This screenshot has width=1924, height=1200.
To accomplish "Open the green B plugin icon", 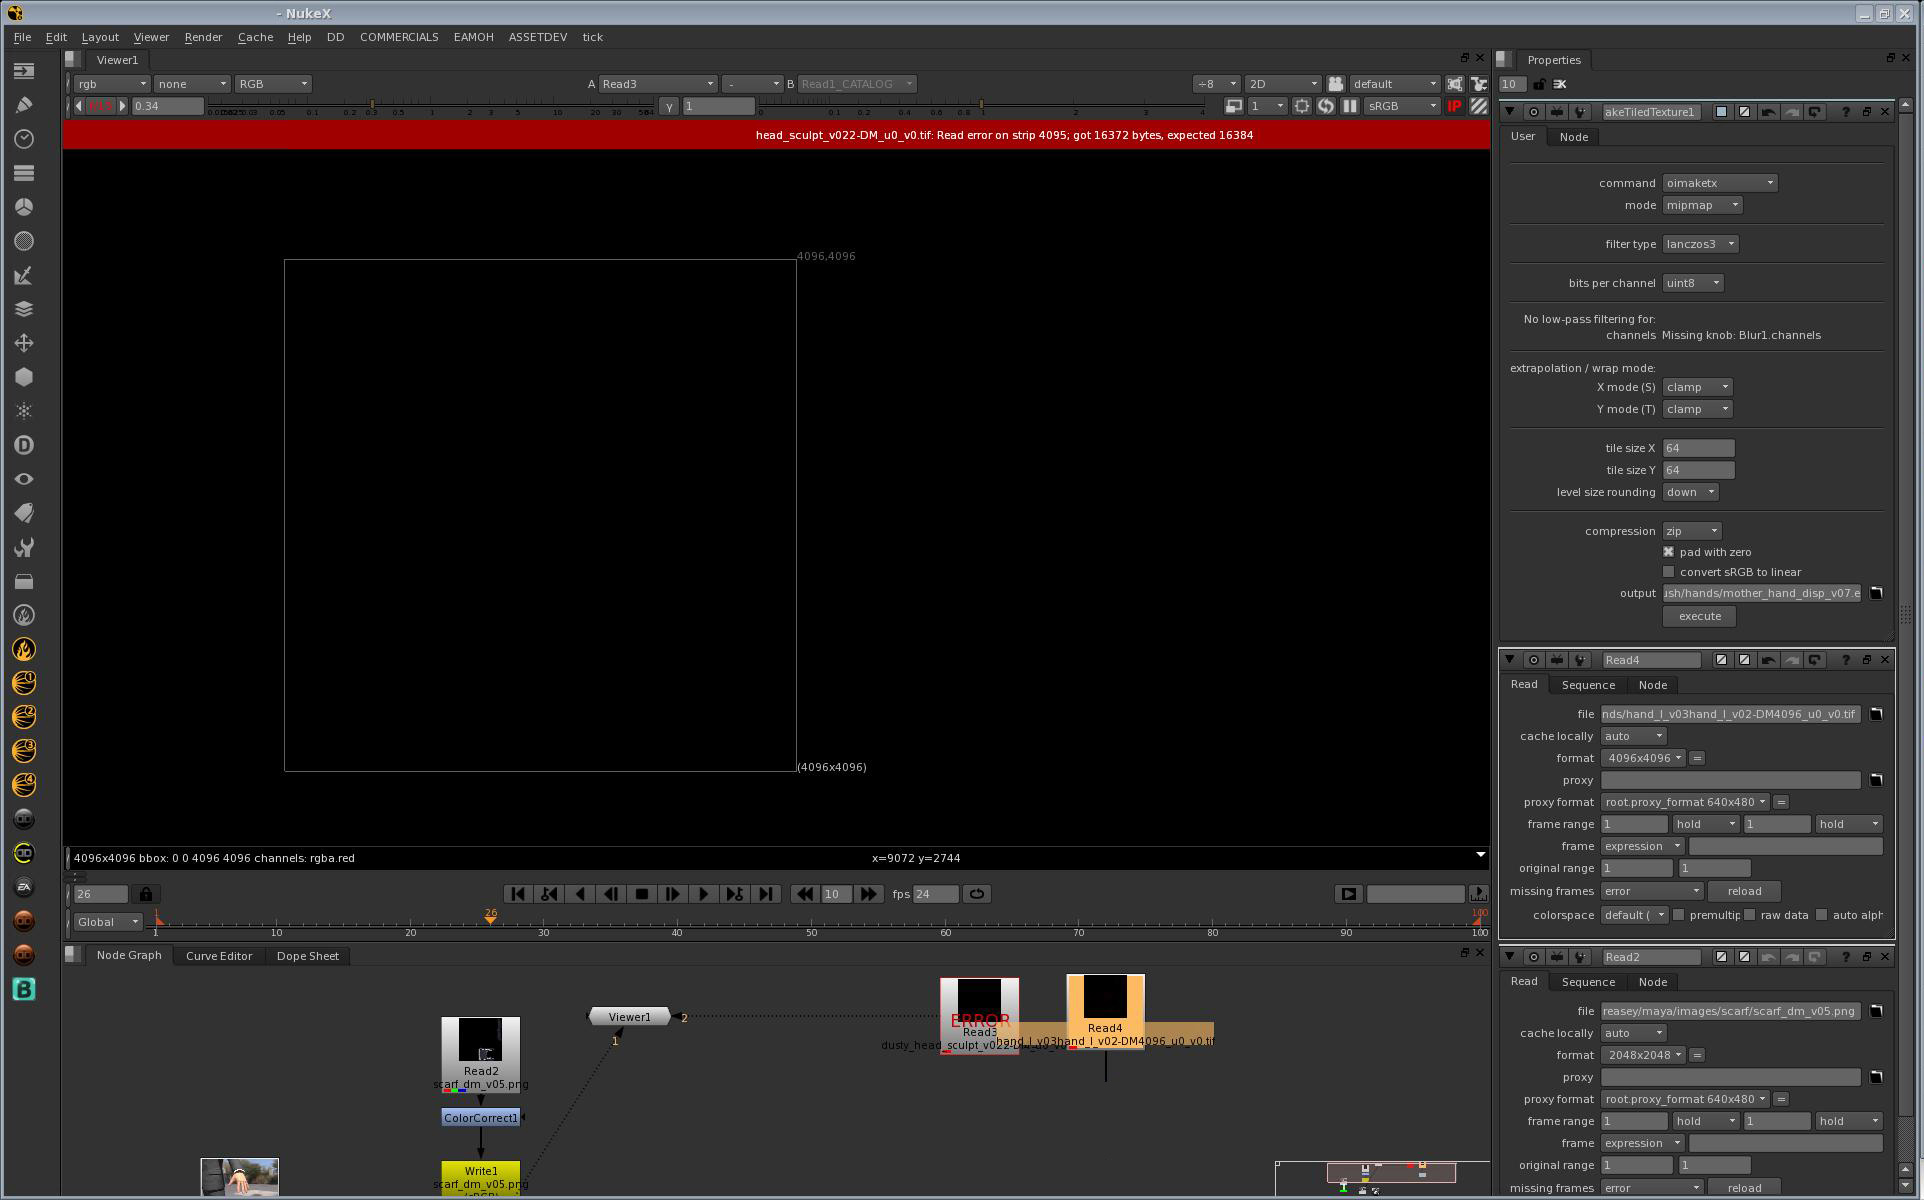I will point(24,989).
